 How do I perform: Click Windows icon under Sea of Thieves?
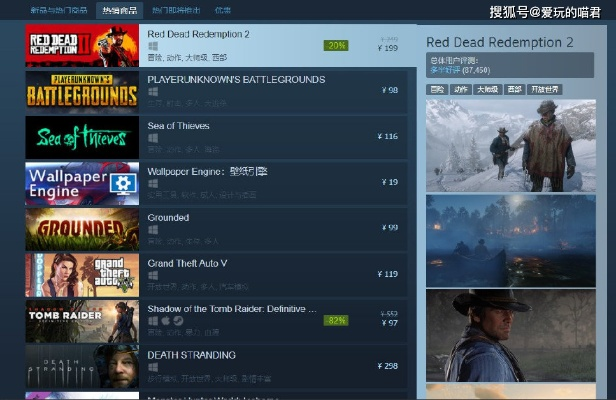click(x=153, y=138)
